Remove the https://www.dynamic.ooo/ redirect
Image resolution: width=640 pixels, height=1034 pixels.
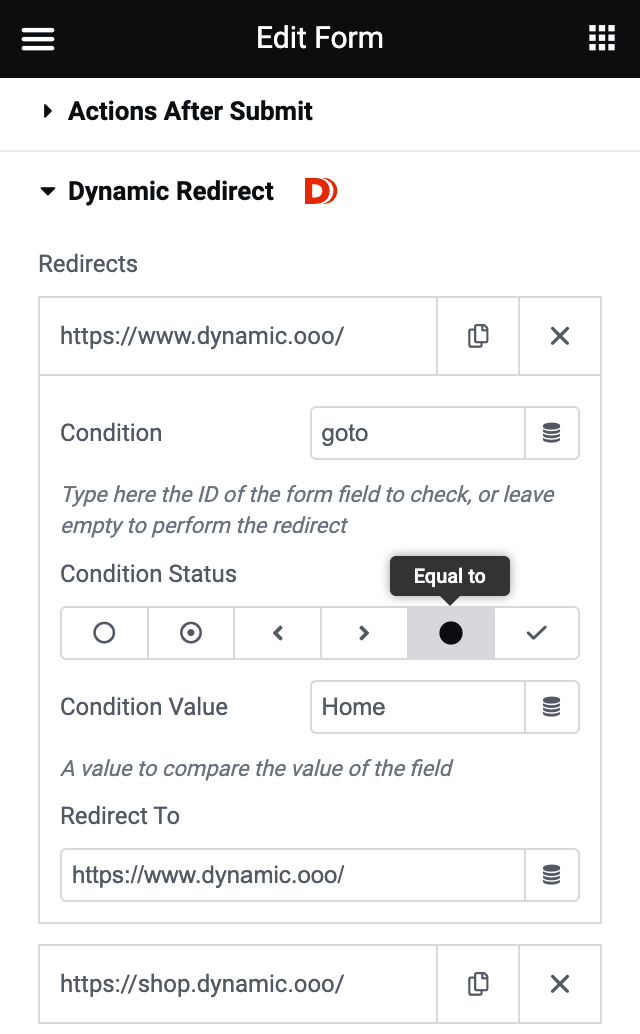tap(559, 336)
